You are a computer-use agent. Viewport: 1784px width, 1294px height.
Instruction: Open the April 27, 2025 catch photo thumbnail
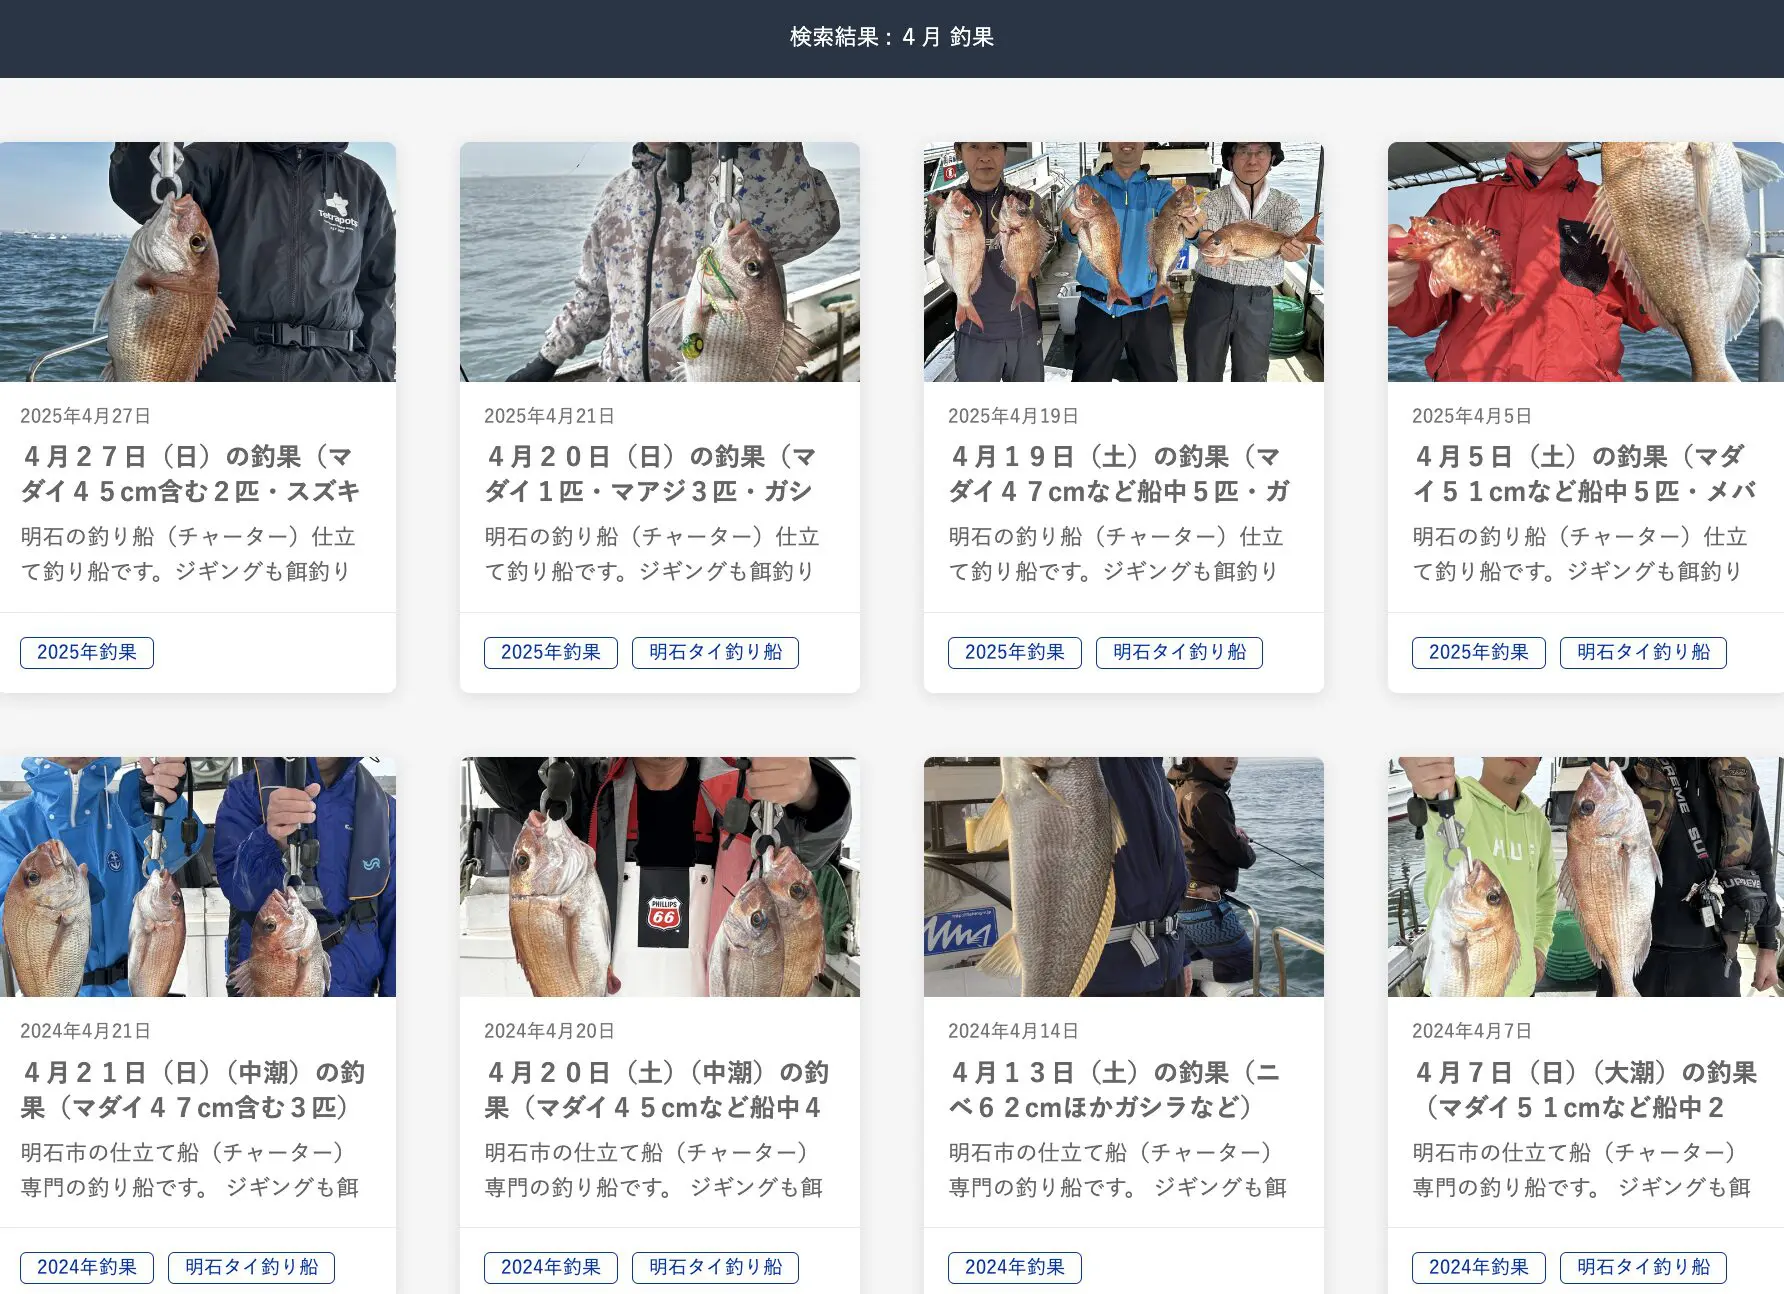pos(197,262)
